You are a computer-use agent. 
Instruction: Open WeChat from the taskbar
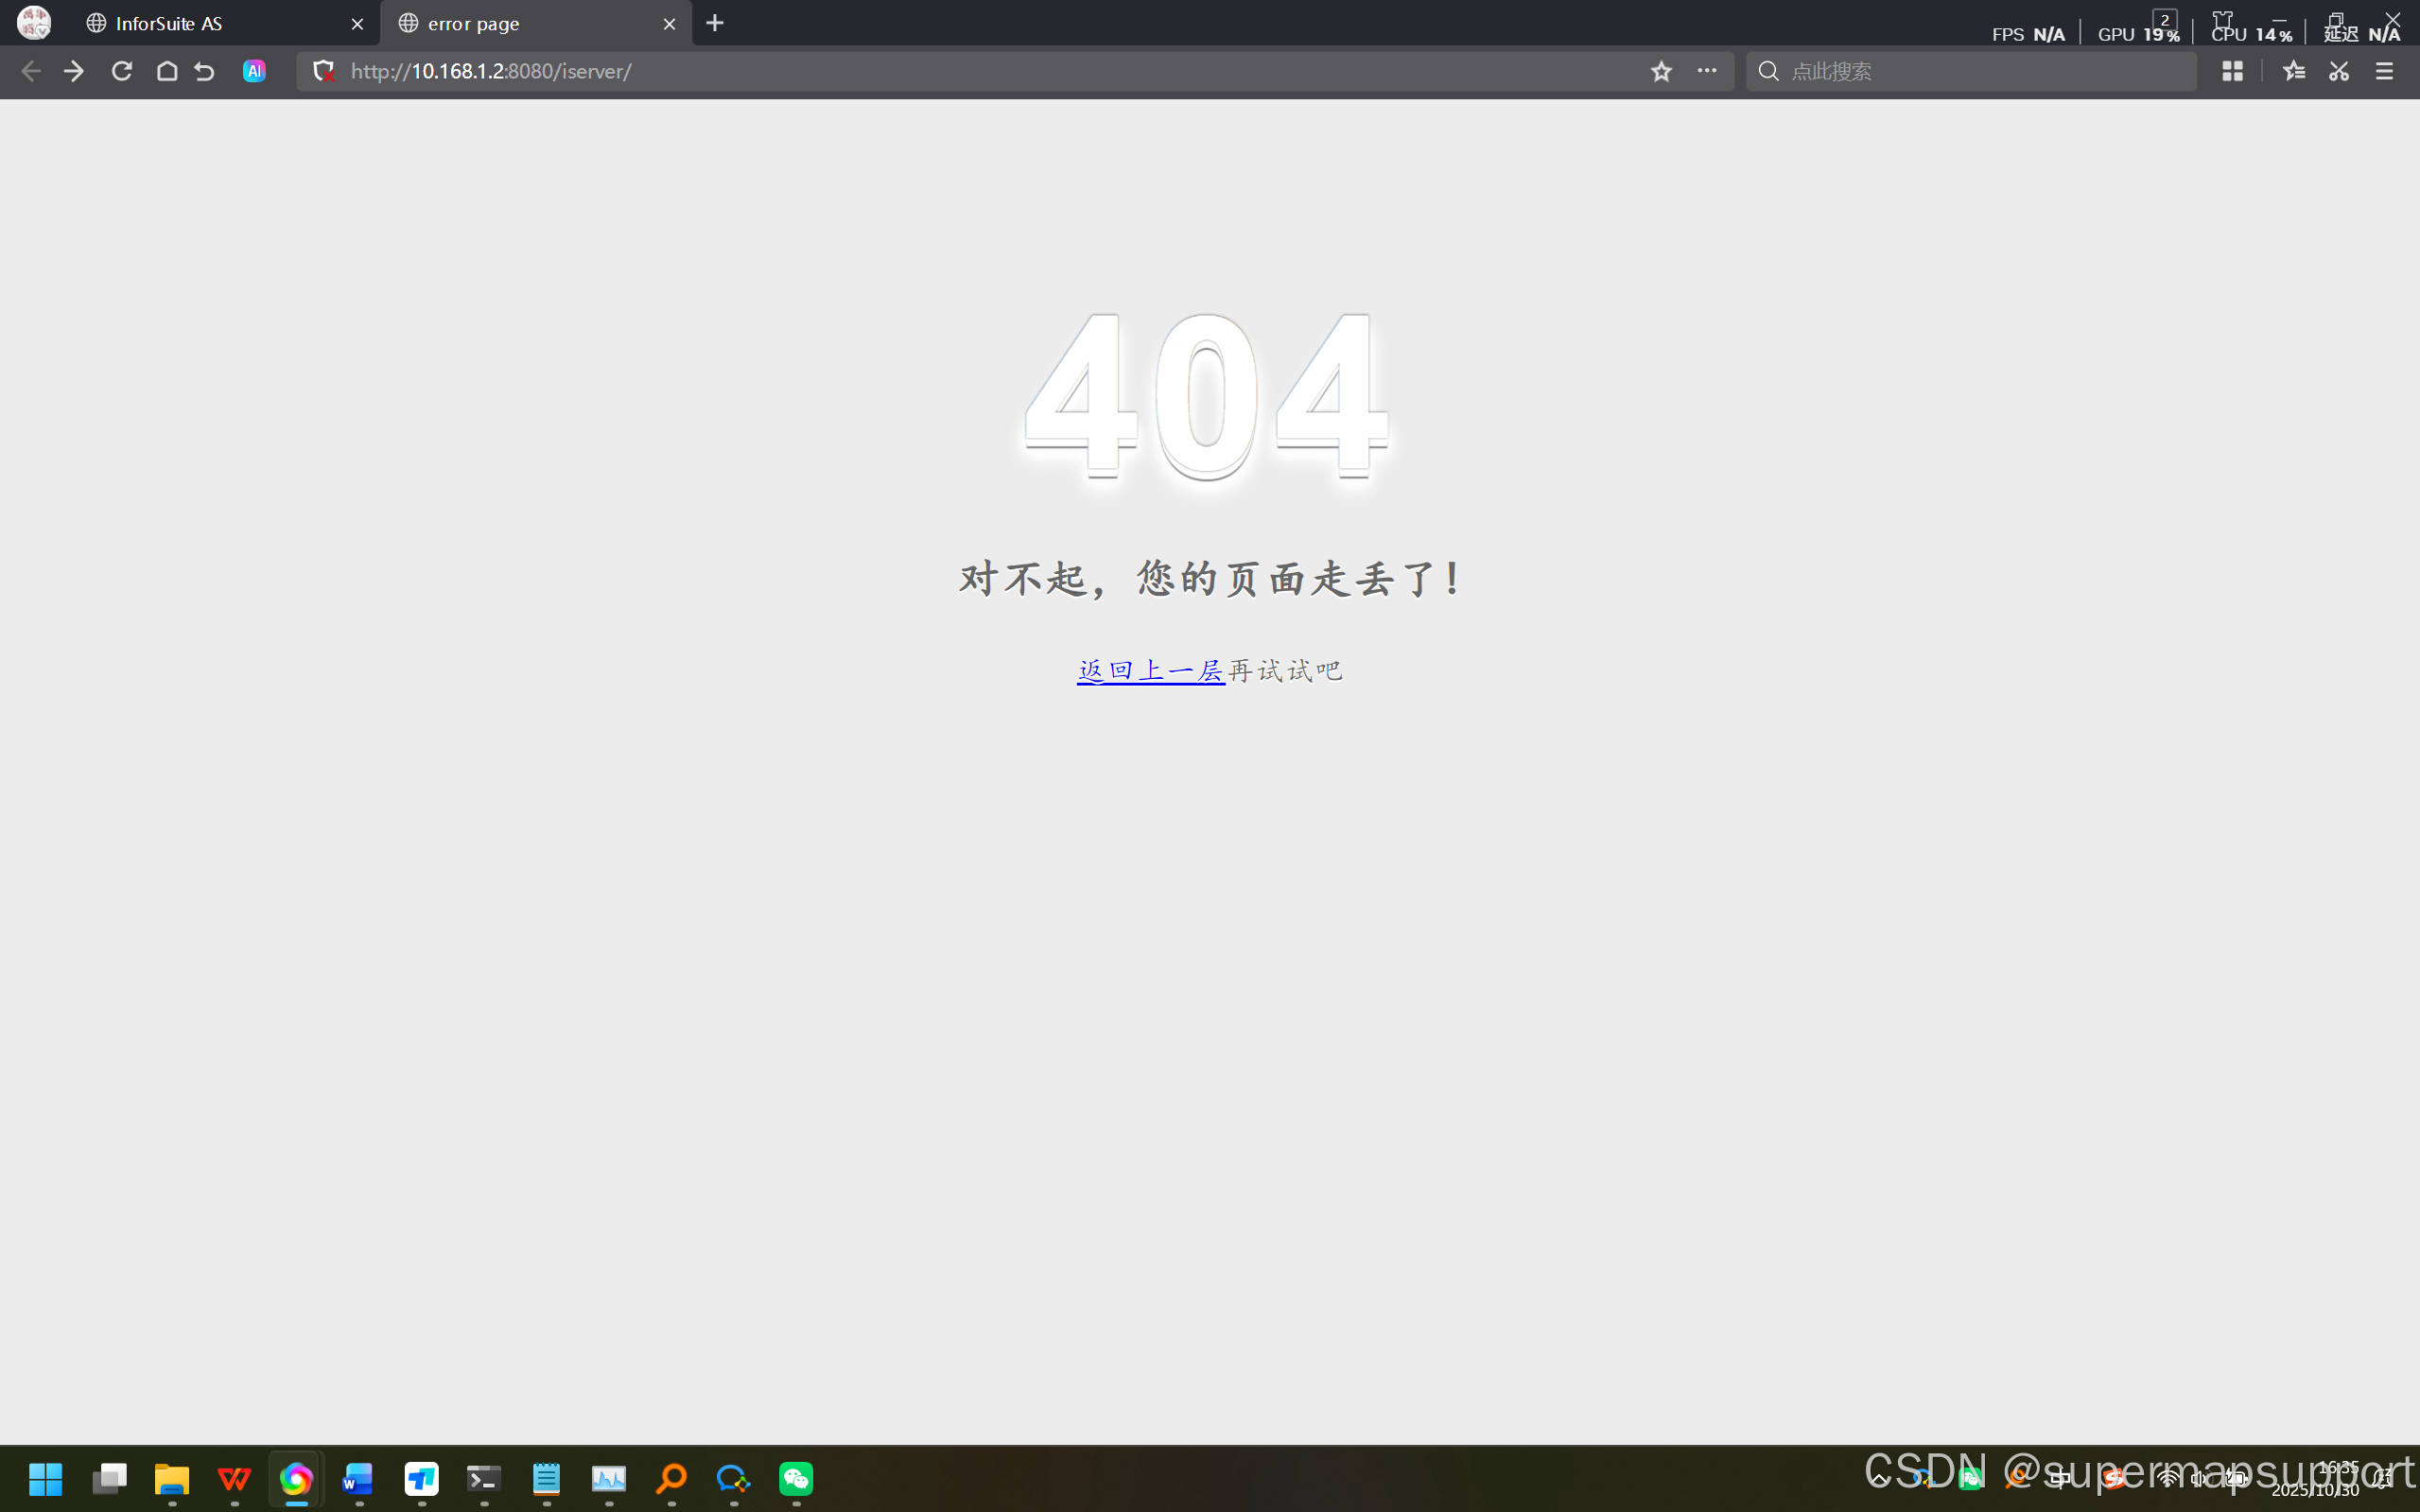point(795,1478)
